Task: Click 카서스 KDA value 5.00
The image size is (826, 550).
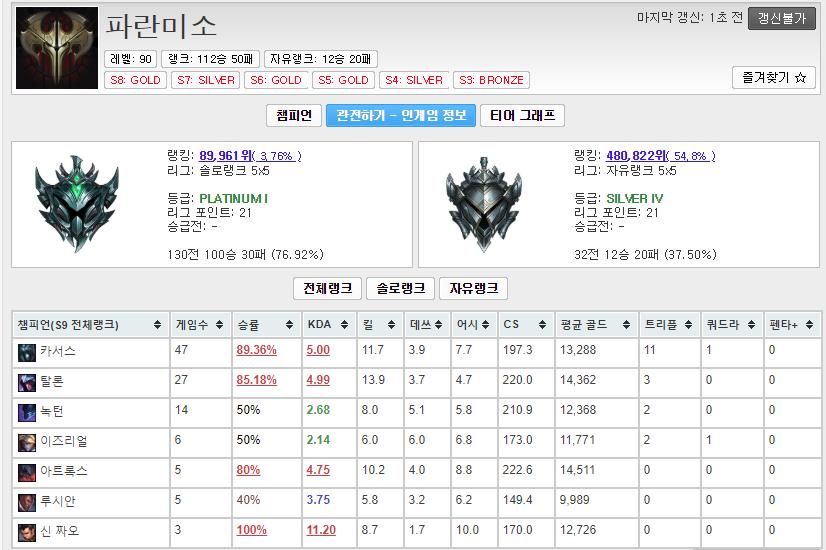Action: (318, 350)
